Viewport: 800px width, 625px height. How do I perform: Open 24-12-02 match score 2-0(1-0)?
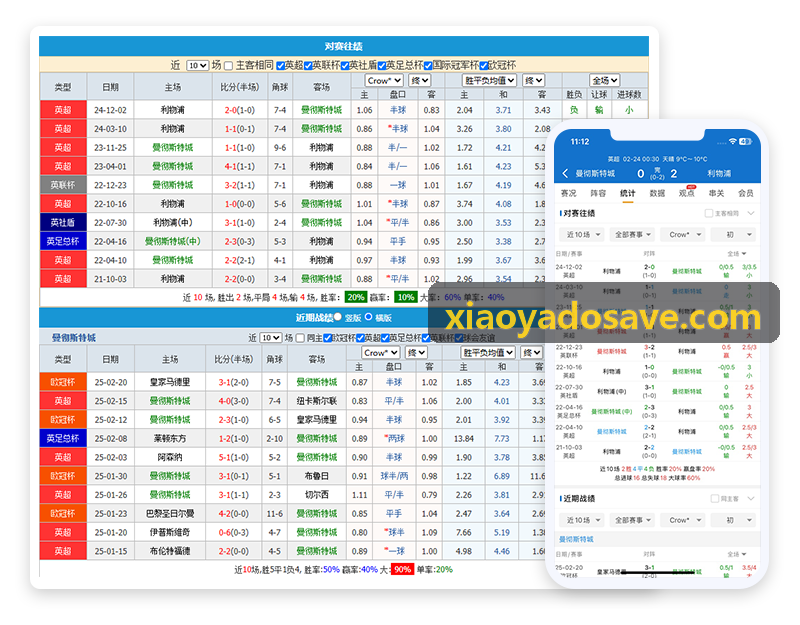(x=239, y=110)
